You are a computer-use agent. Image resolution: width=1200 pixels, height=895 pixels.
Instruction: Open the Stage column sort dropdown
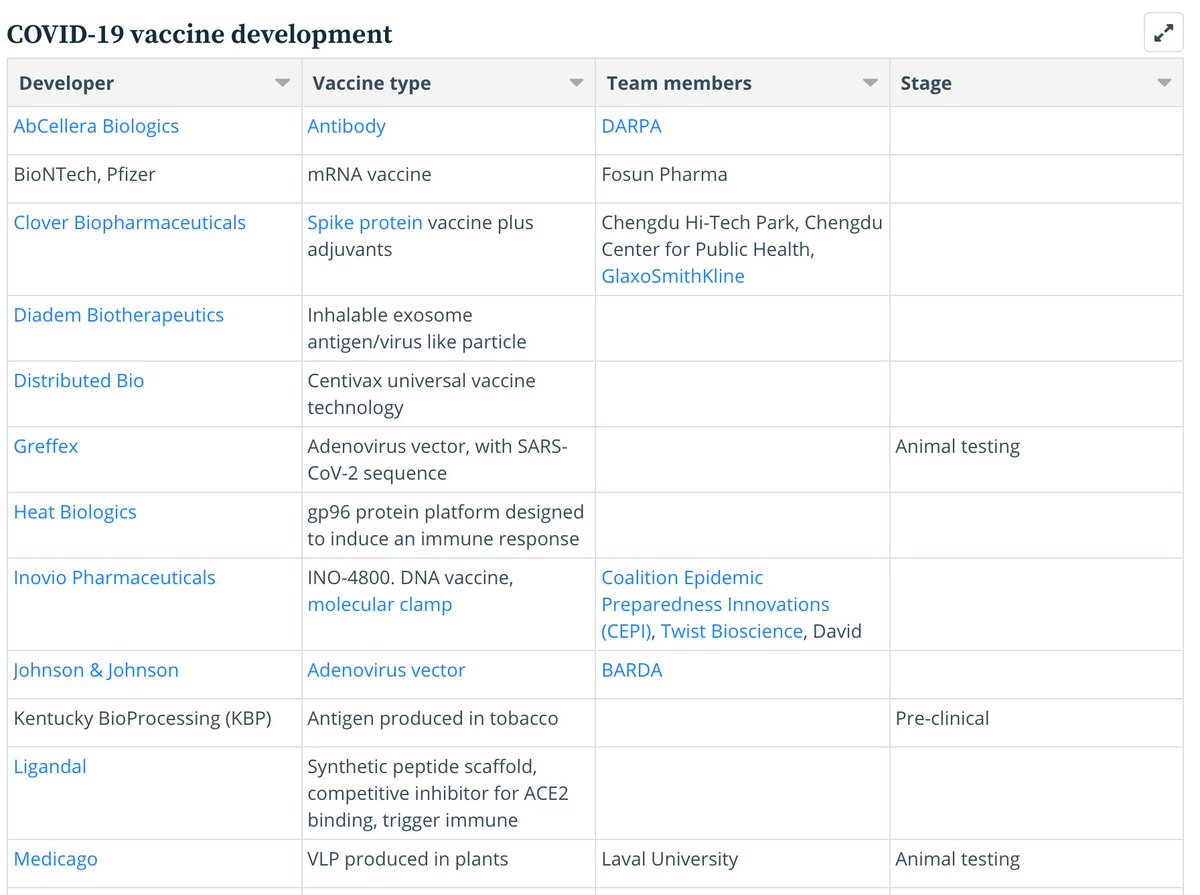[1164, 83]
